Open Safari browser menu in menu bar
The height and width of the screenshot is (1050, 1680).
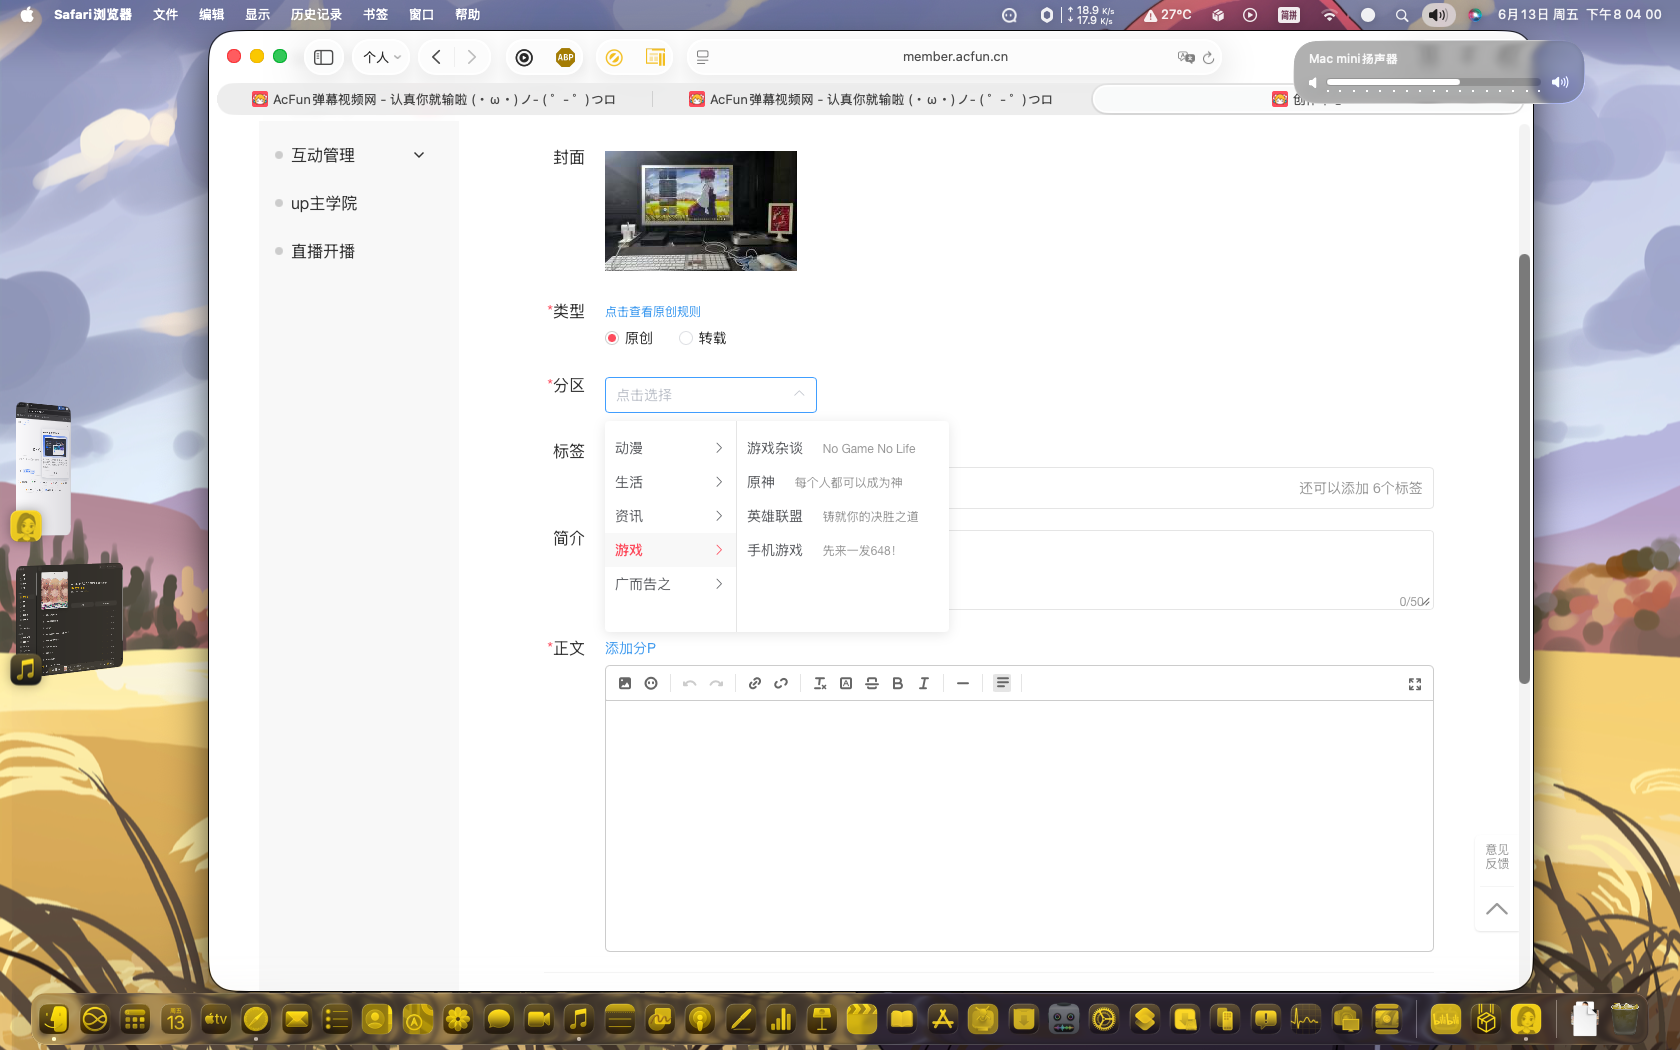pyautogui.click(x=92, y=15)
